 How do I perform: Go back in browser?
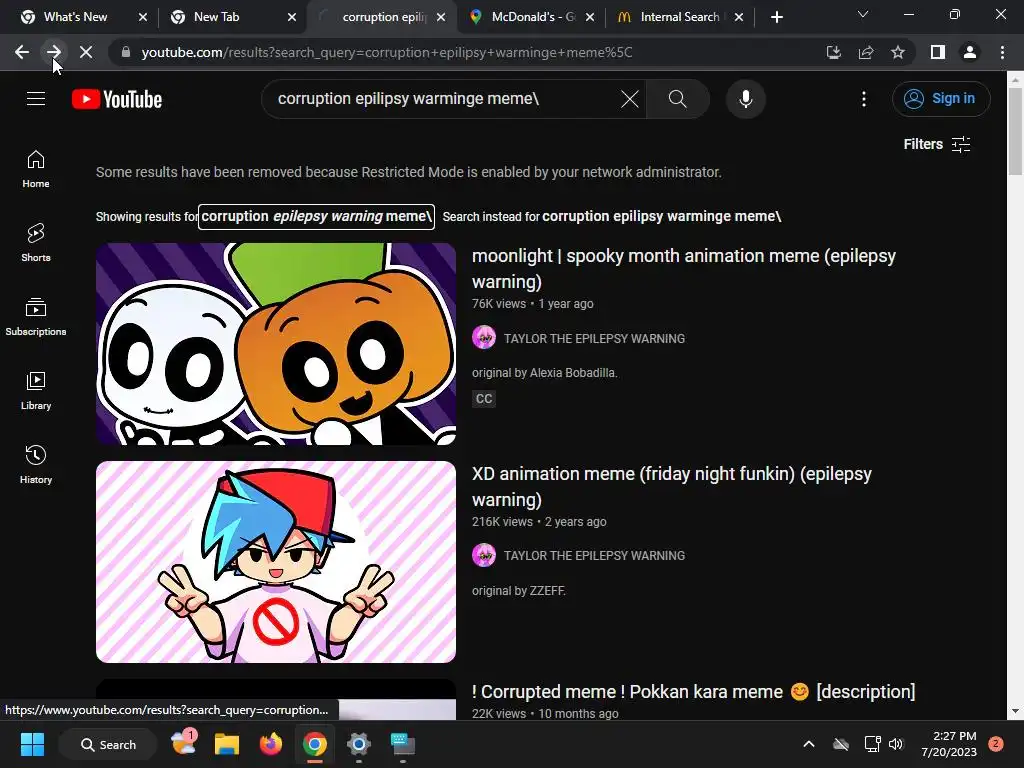coord(22,52)
